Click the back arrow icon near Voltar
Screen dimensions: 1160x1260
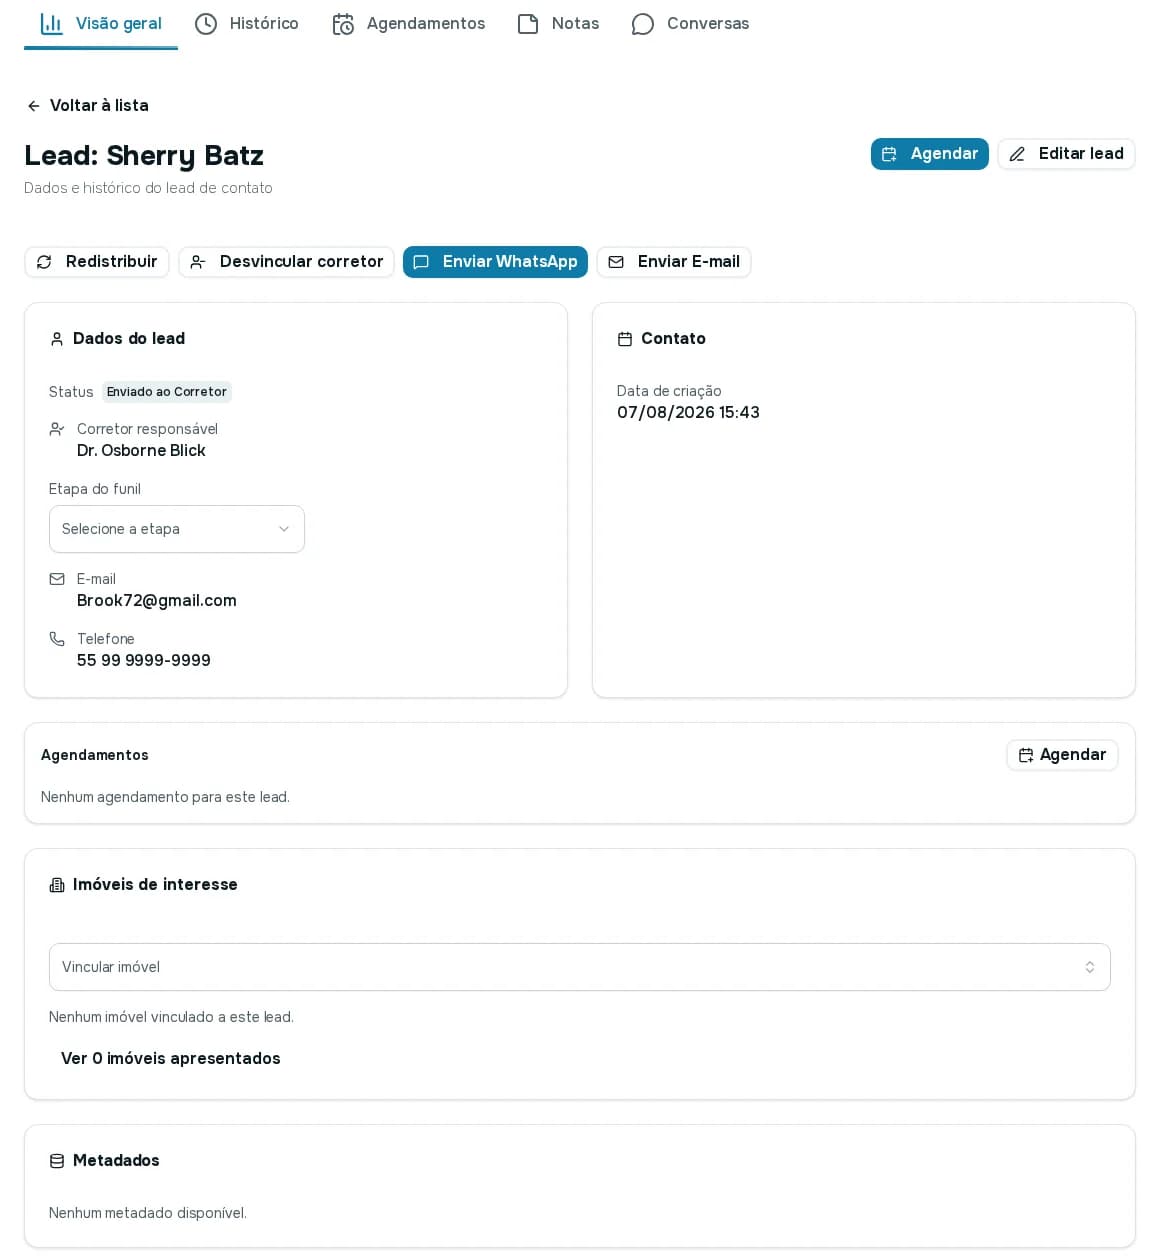[x=34, y=106]
